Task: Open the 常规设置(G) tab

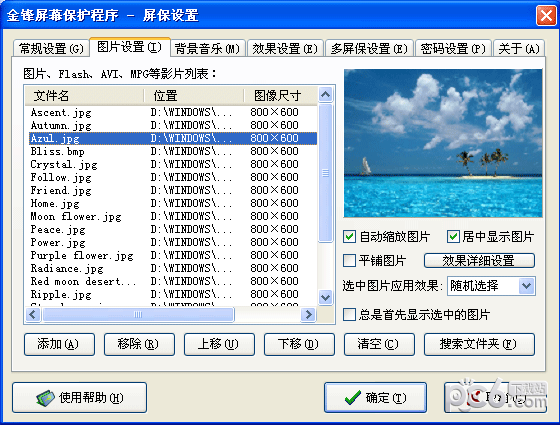Action: 51,48
